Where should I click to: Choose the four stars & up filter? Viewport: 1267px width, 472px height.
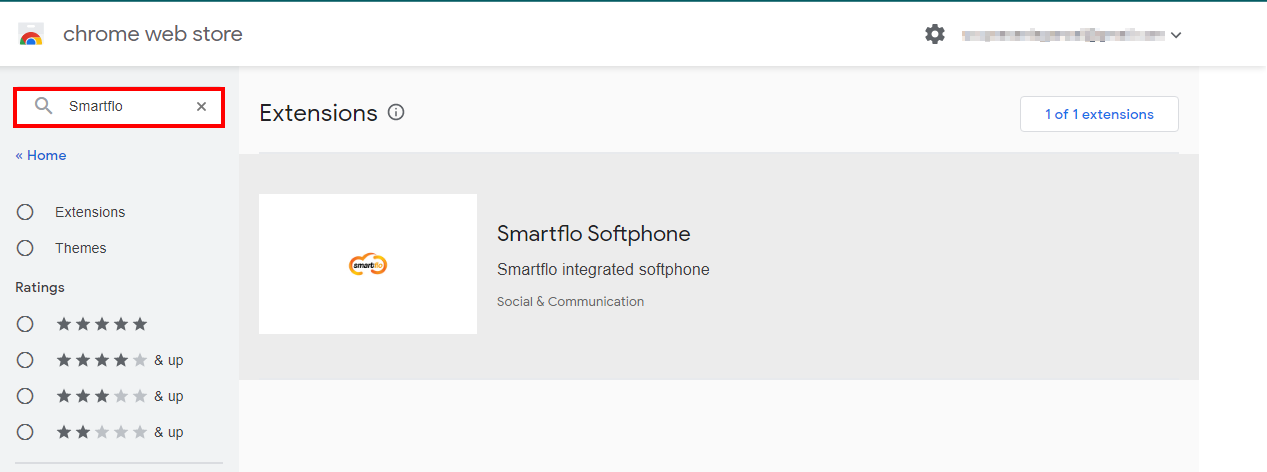coord(25,360)
